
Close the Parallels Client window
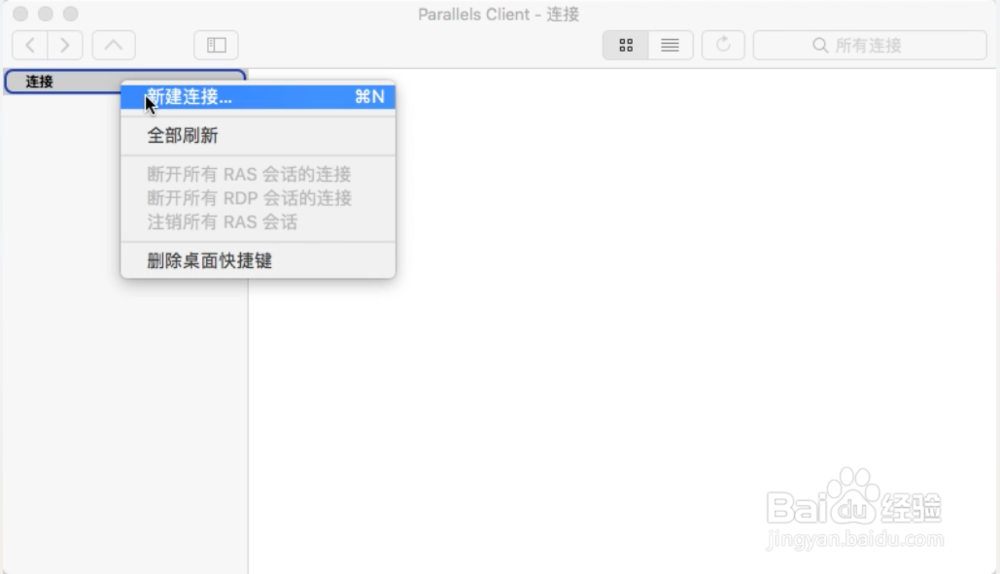pyautogui.click(x=20, y=13)
